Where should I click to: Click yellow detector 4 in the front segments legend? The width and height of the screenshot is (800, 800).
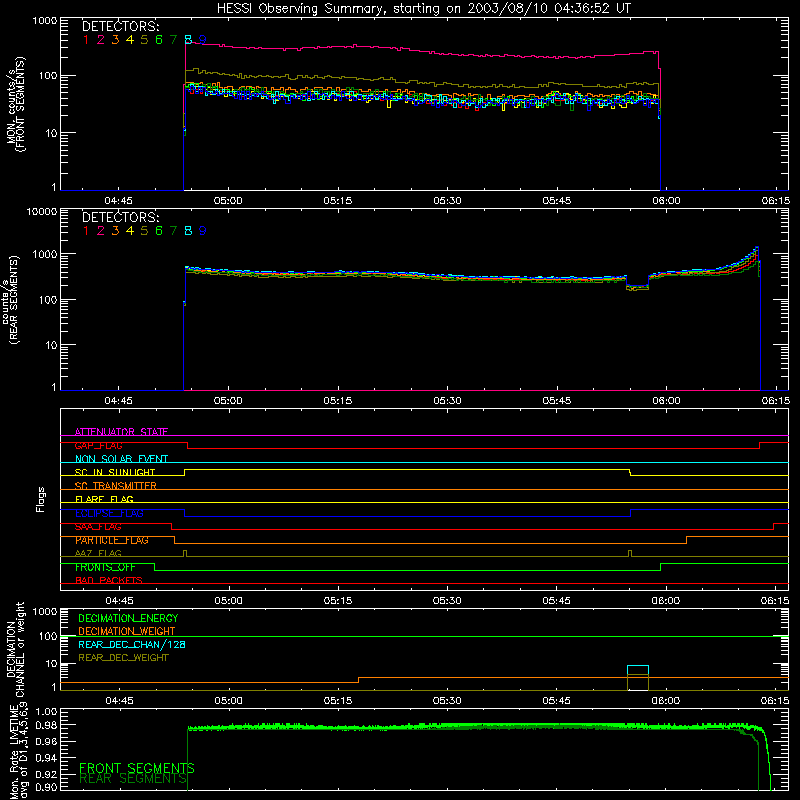tap(130, 39)
